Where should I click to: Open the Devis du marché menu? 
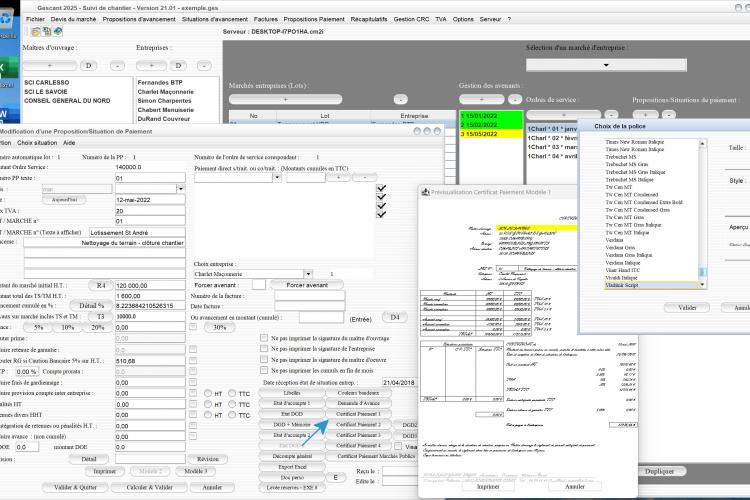(73, 19)
